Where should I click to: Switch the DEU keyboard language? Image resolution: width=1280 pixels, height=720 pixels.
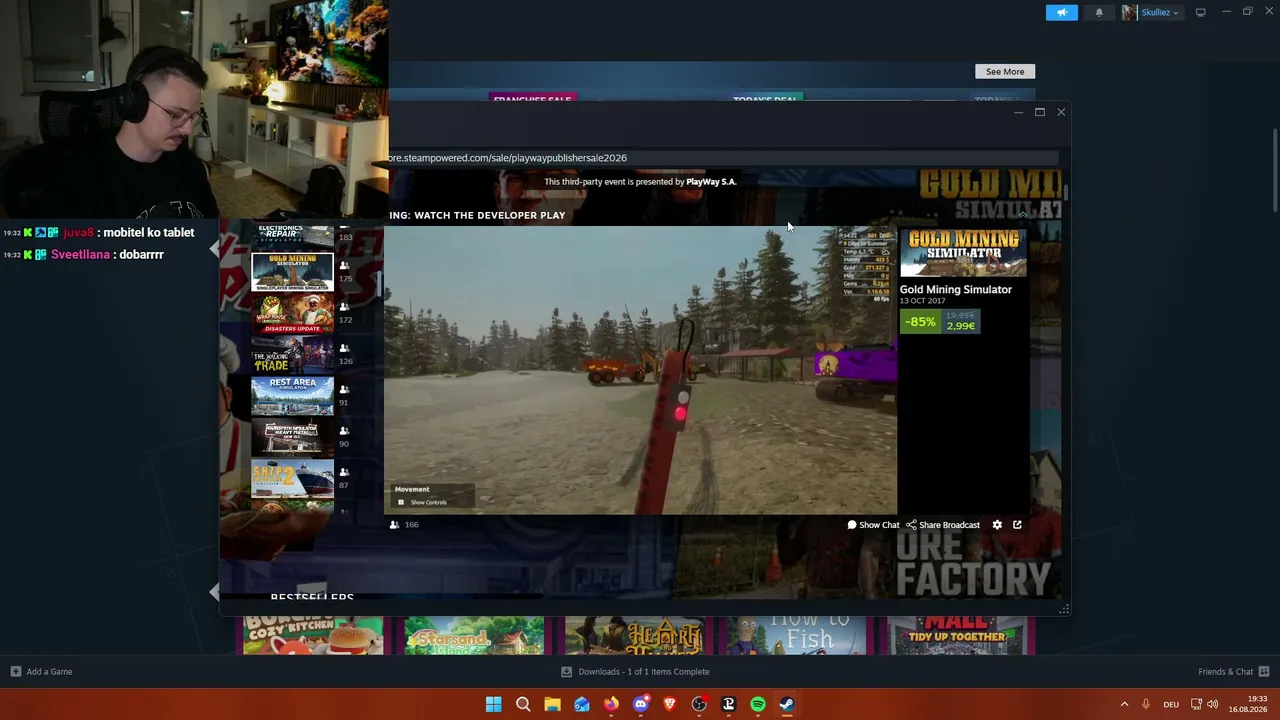pos(1171,705)
